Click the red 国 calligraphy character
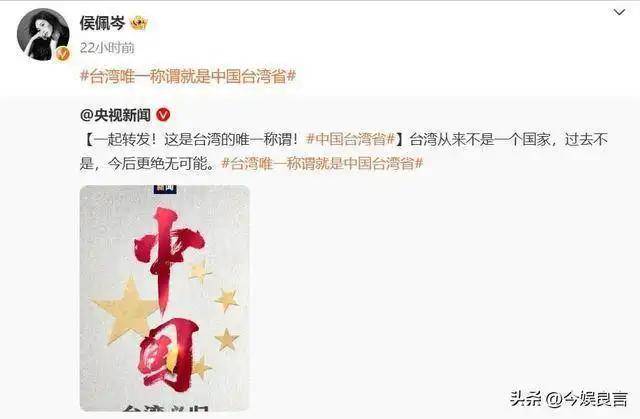This screenshot has width=640, height=419. (168, 354)
